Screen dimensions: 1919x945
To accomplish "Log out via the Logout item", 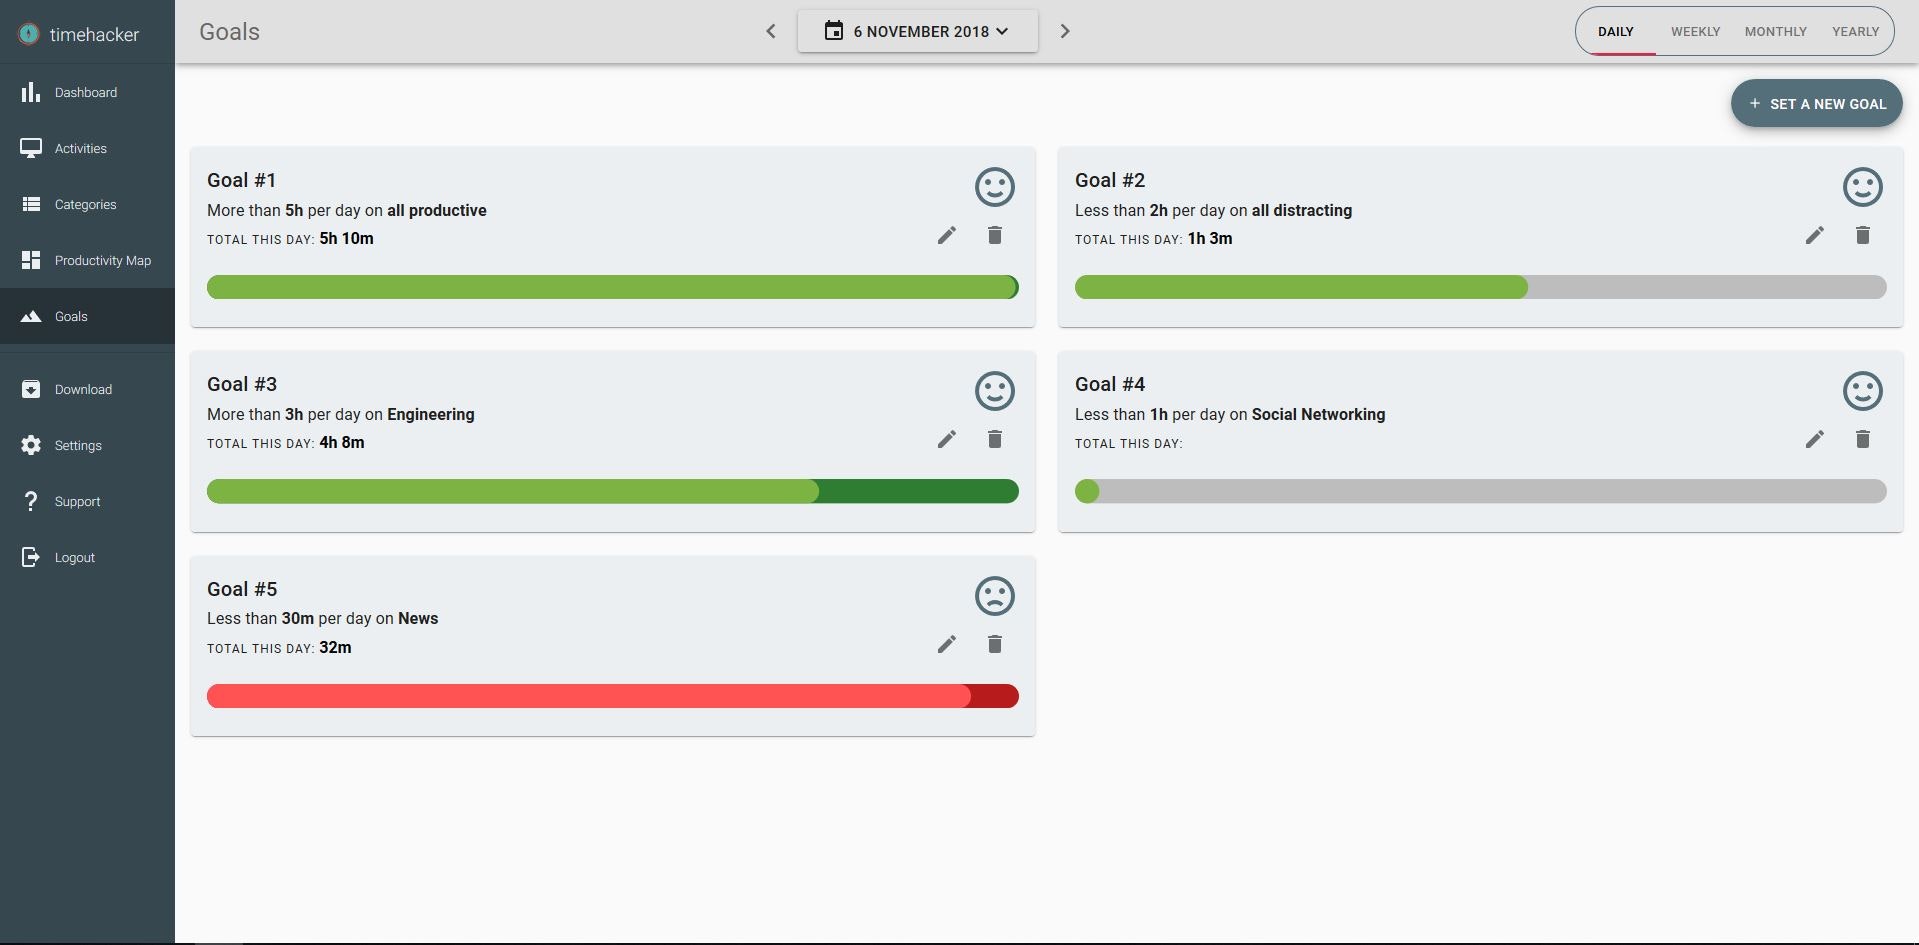I will pyautogui.click(x=87, y=557).
